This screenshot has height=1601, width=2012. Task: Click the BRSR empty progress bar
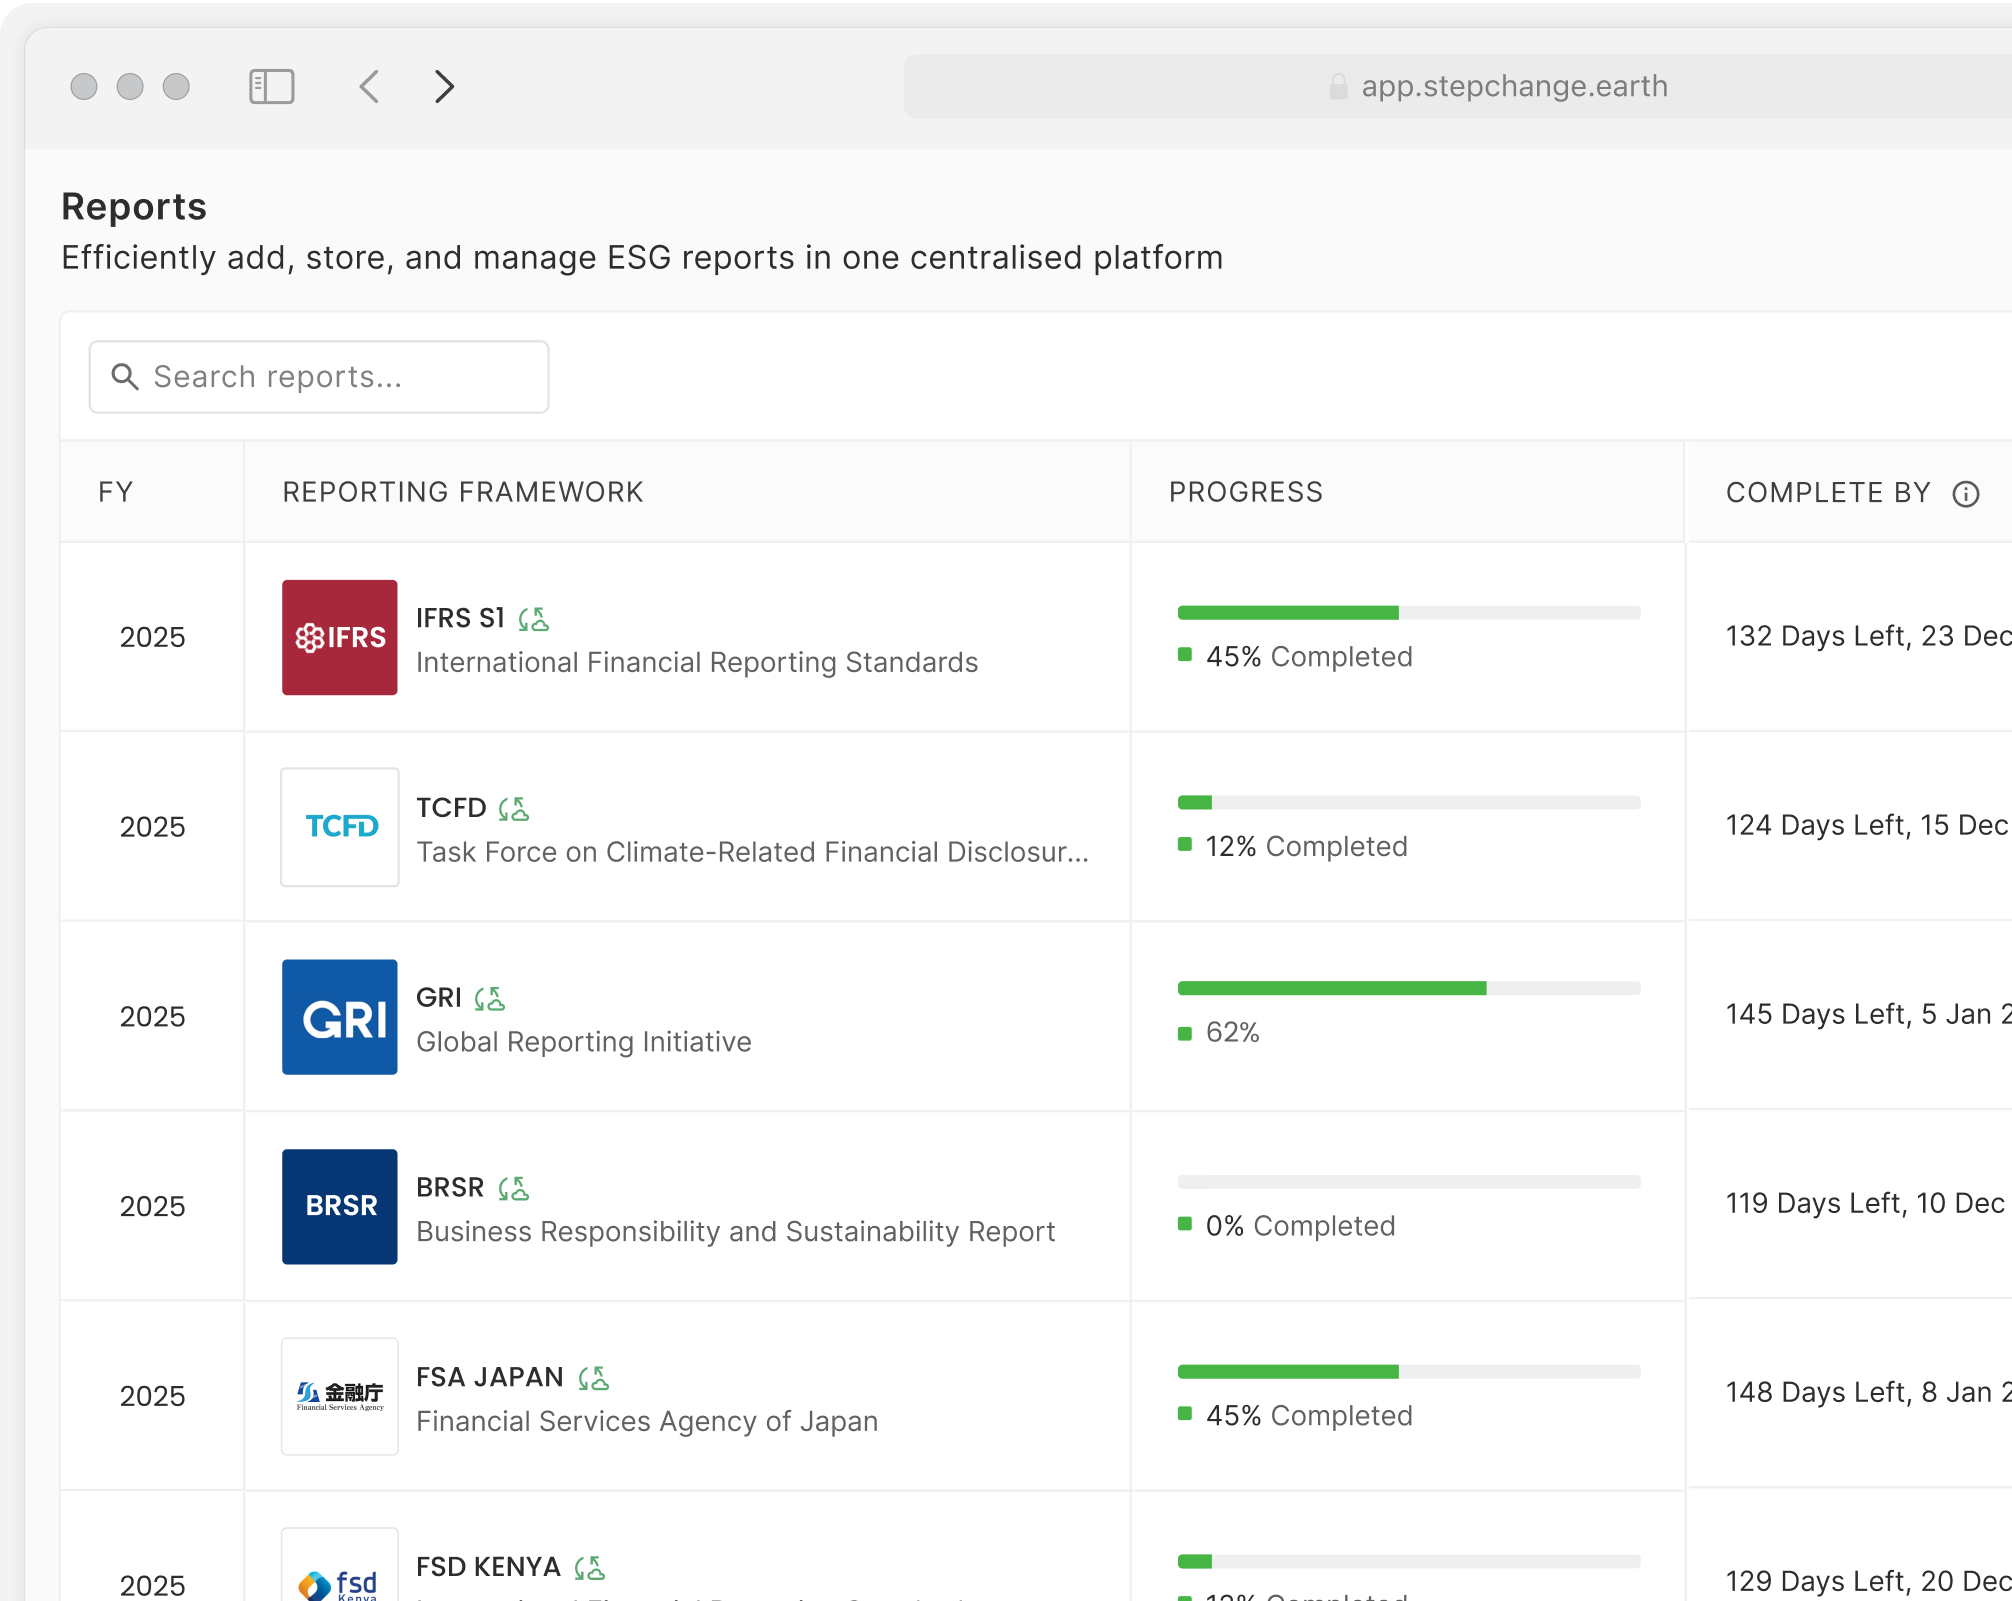[1409, 1182]
